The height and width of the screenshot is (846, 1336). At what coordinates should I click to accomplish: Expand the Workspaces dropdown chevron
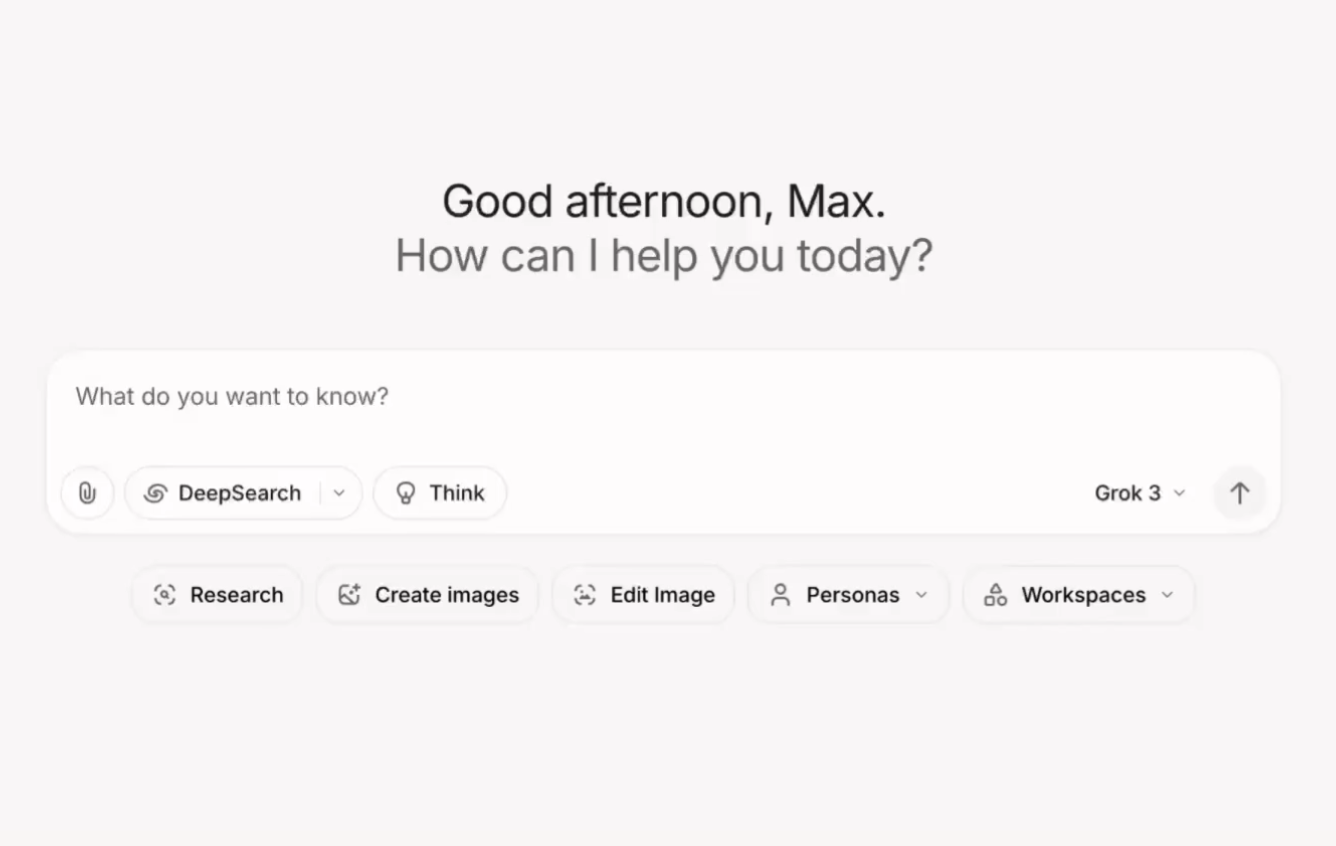pos(1167,595)
